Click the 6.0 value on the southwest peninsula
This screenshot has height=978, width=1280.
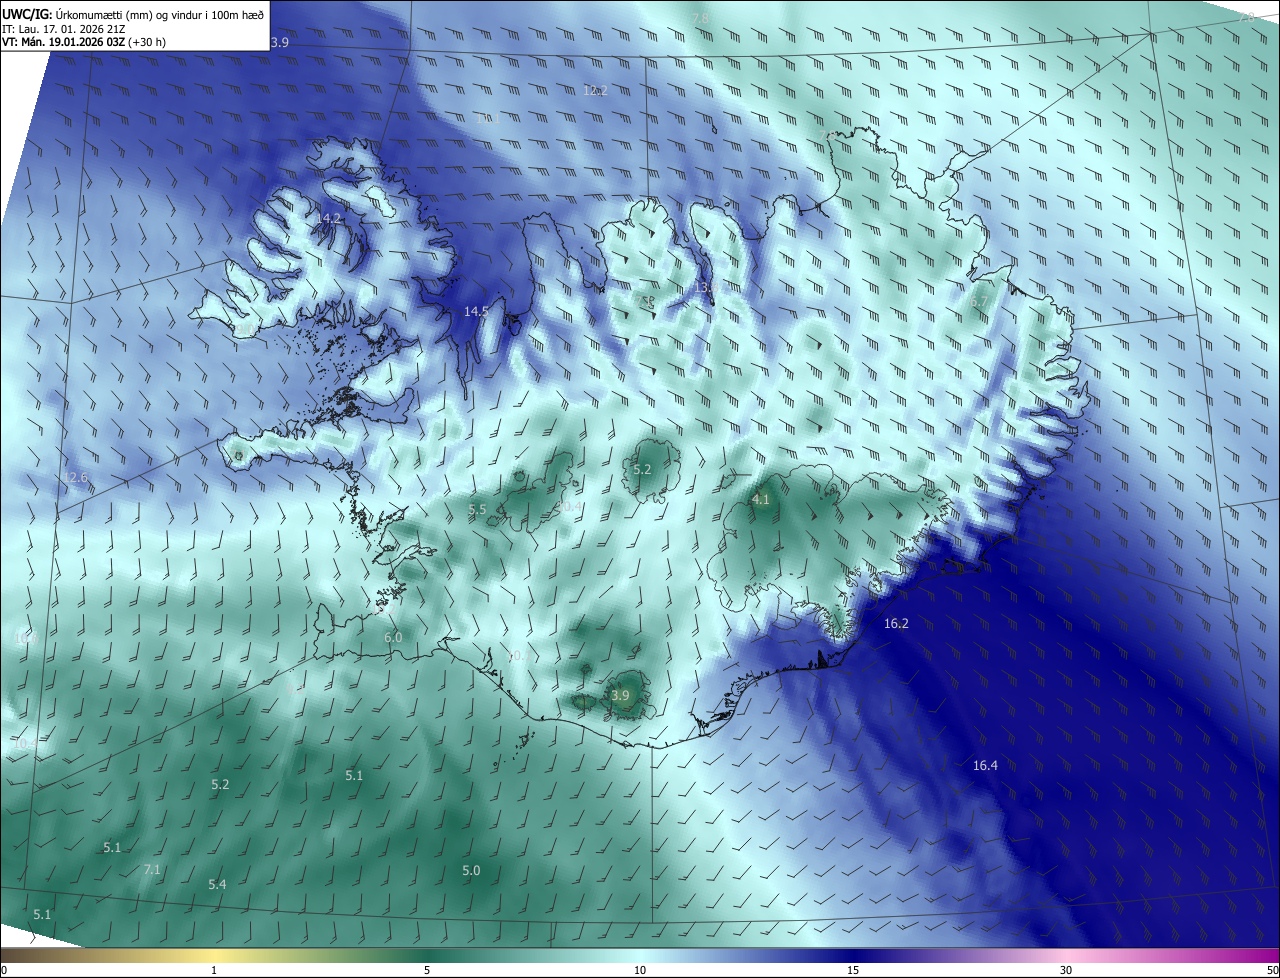click(x=393, y=638)
